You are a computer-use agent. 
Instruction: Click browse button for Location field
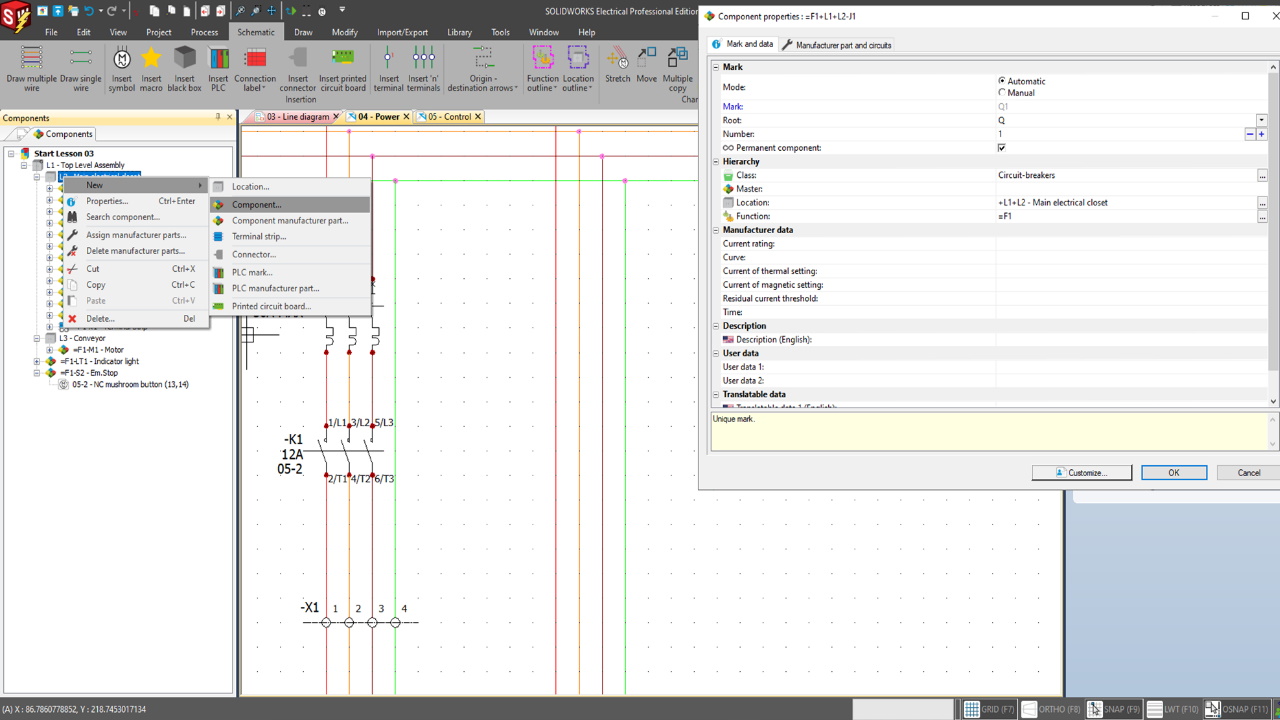click(1262, 203)
